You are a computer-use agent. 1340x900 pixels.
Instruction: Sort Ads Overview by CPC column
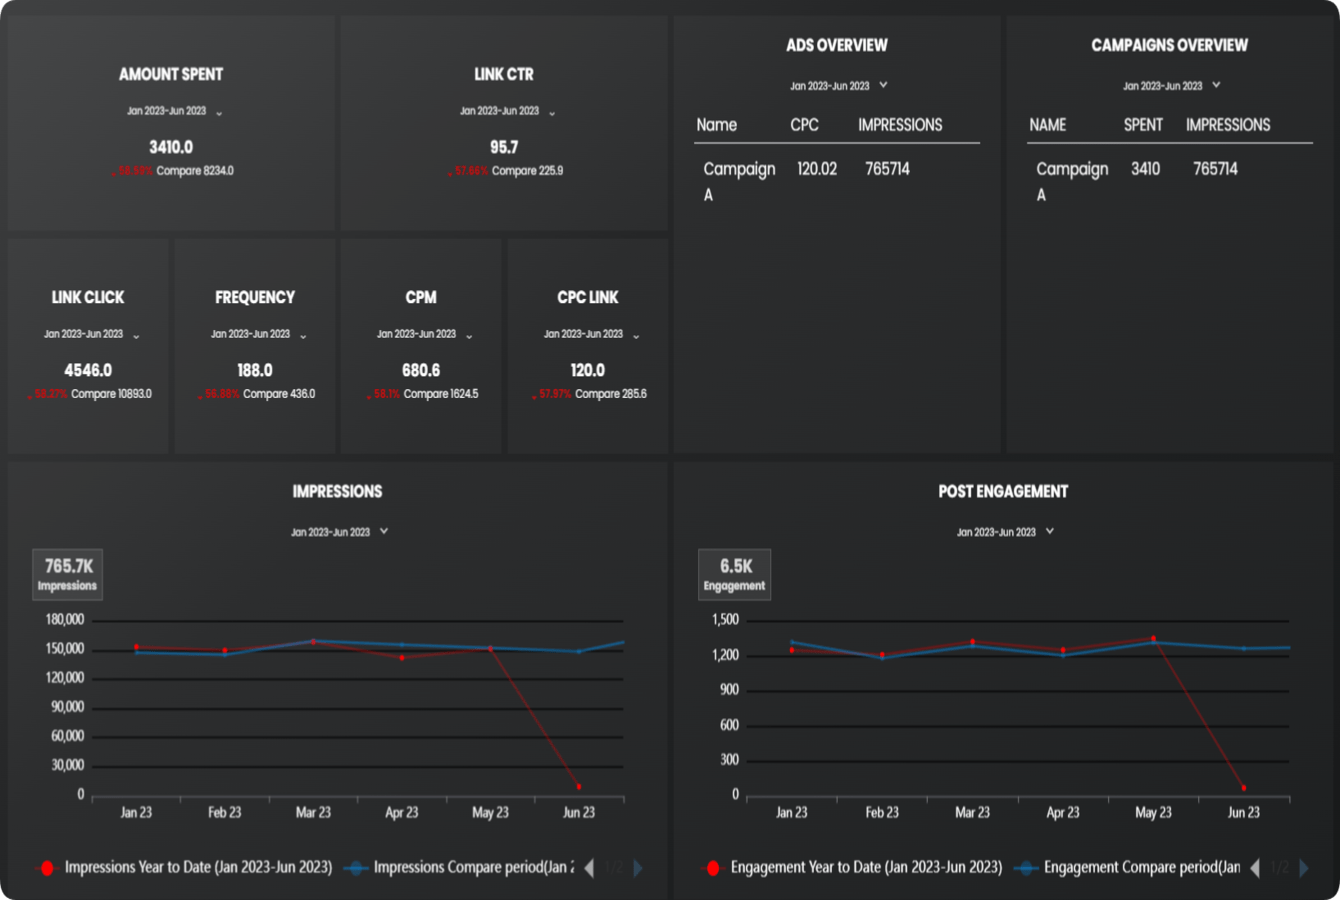tap(804, 125)
